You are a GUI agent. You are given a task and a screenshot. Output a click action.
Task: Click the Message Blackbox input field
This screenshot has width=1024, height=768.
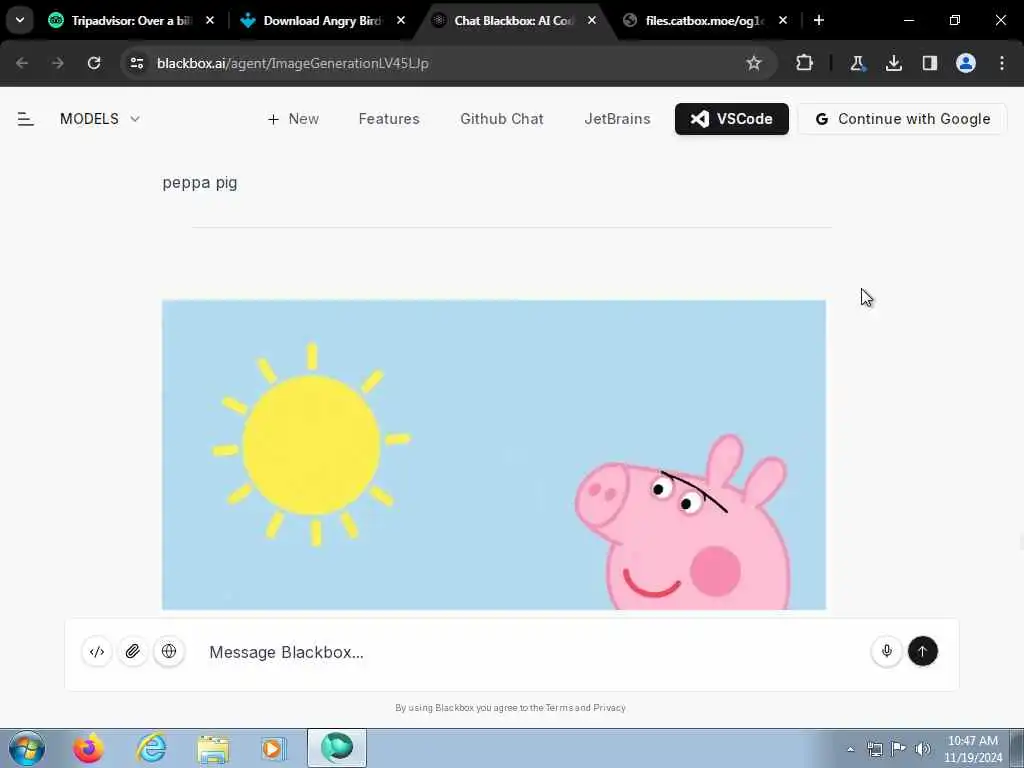[x=532, y=652]
